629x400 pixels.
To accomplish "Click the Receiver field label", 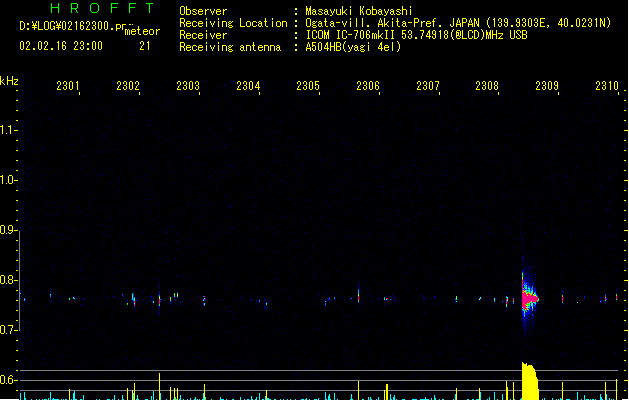I will pos(203,35).
